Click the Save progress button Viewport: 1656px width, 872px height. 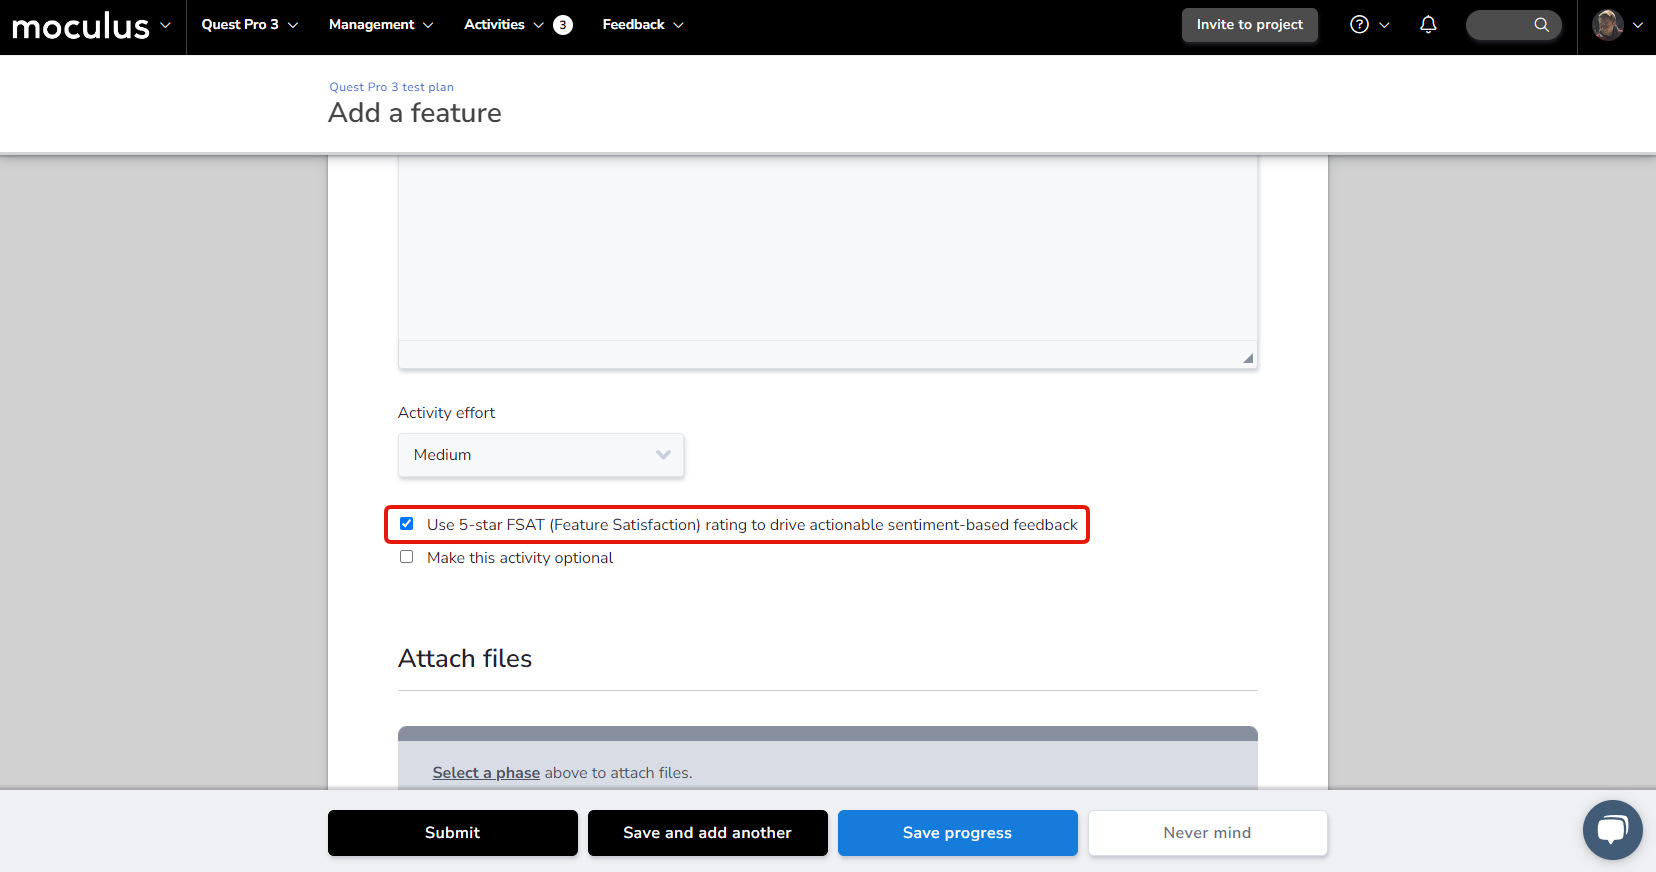click(x=958, y=833)
